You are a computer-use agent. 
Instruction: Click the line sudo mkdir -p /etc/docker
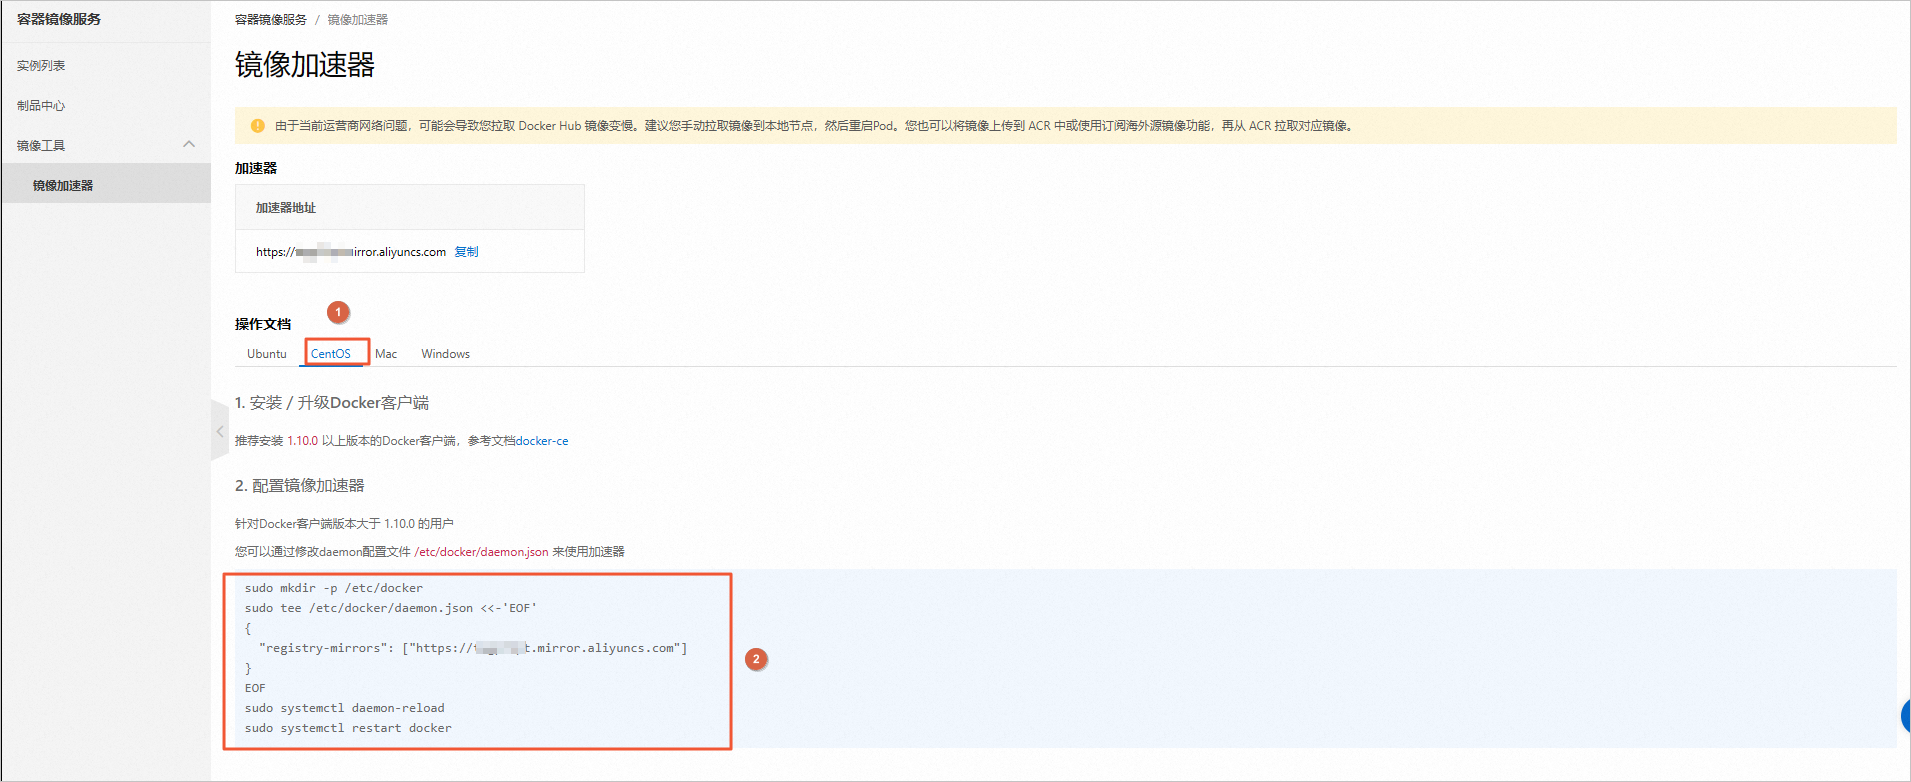click(x=334, y=588)
